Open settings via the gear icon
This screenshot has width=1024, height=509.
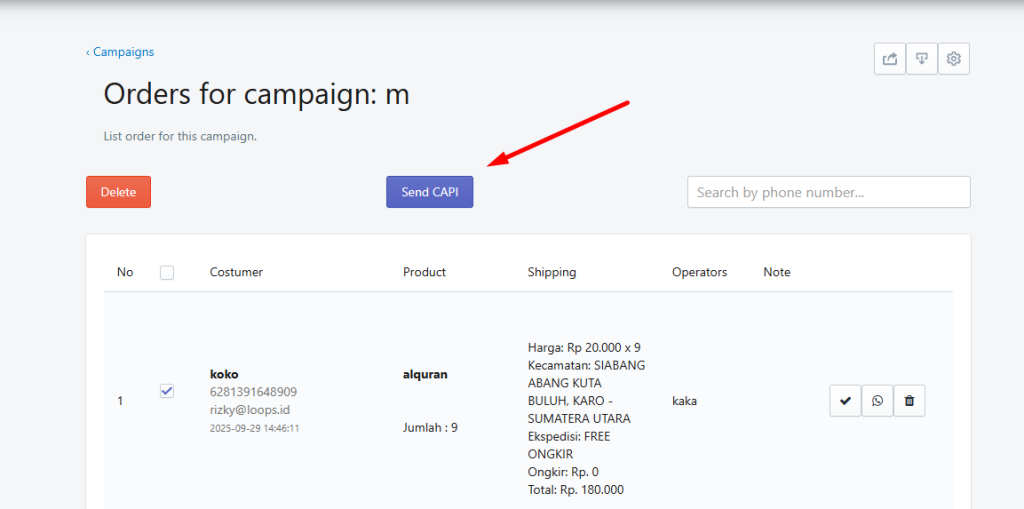click(953, 59)
